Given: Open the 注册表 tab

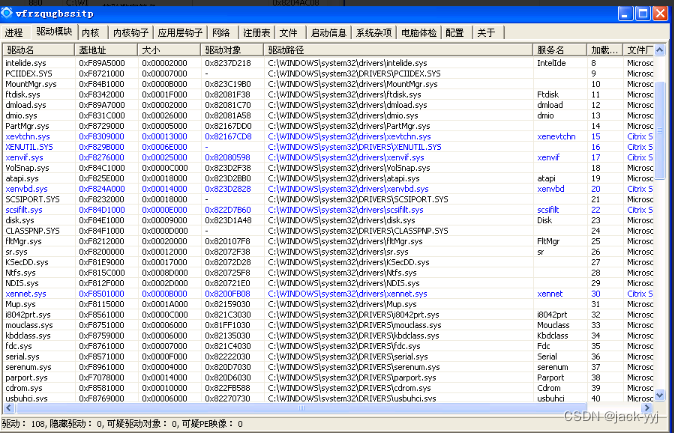Looking at the screenshot, I should (x=257, y=33).
